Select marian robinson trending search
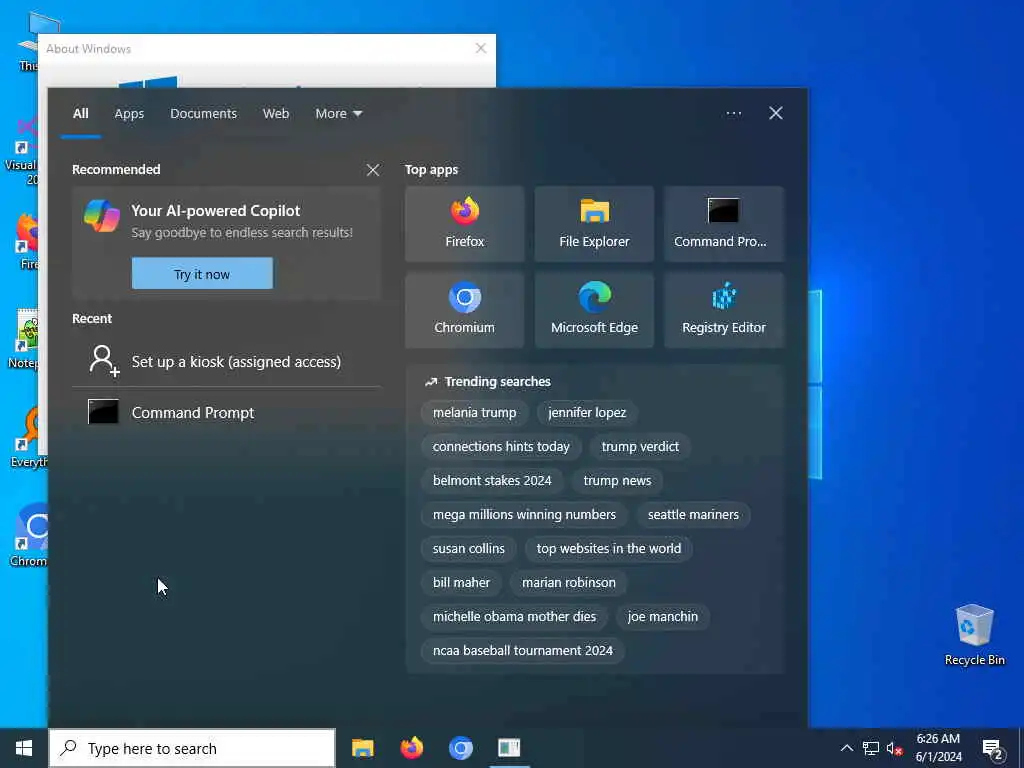The height and width of the screenshot is (768, 1024). tap(568, 583)
